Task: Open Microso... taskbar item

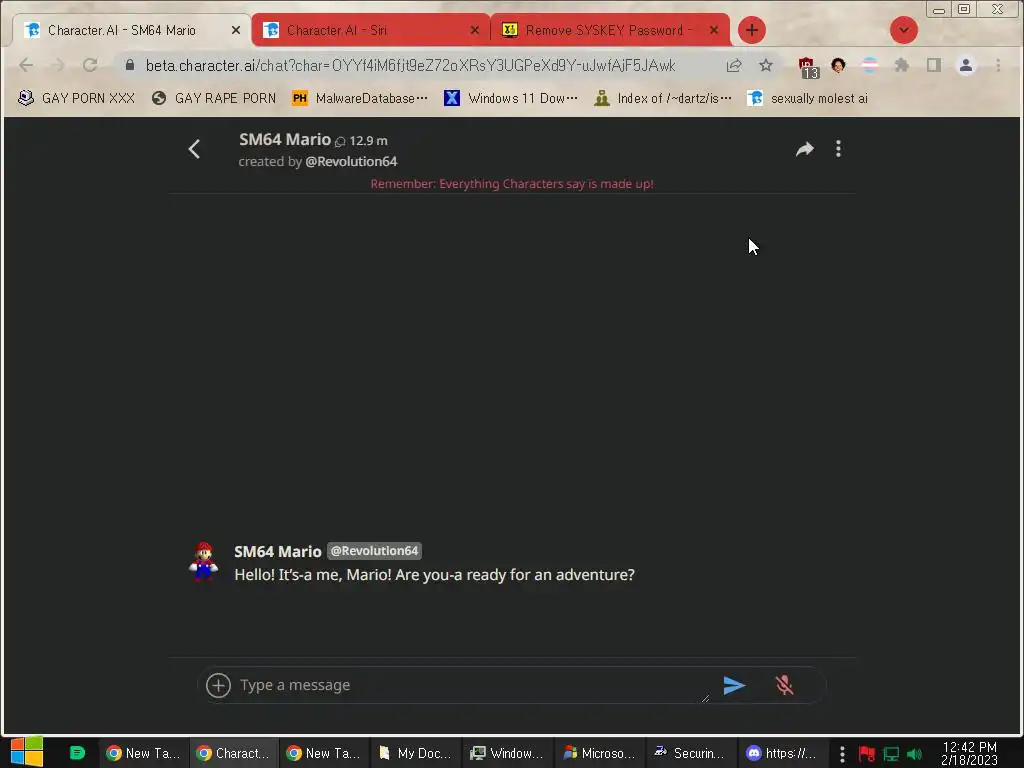Action: click(599, 753)
